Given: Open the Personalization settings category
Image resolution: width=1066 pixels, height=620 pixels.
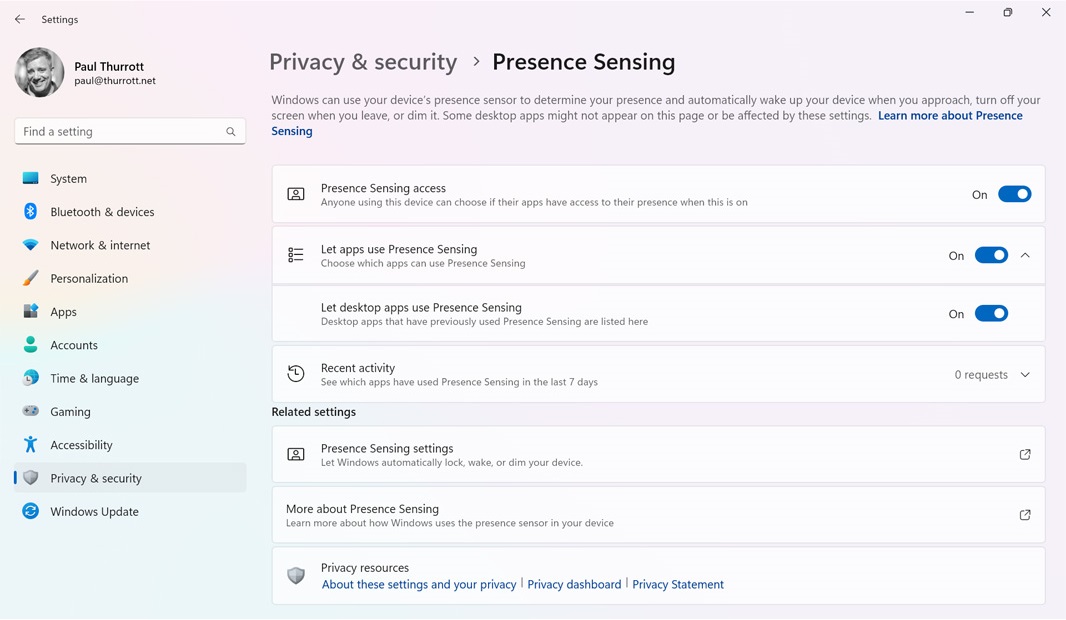Looking at the screenshot, I should pyautogui.click(x=89, y=279).
